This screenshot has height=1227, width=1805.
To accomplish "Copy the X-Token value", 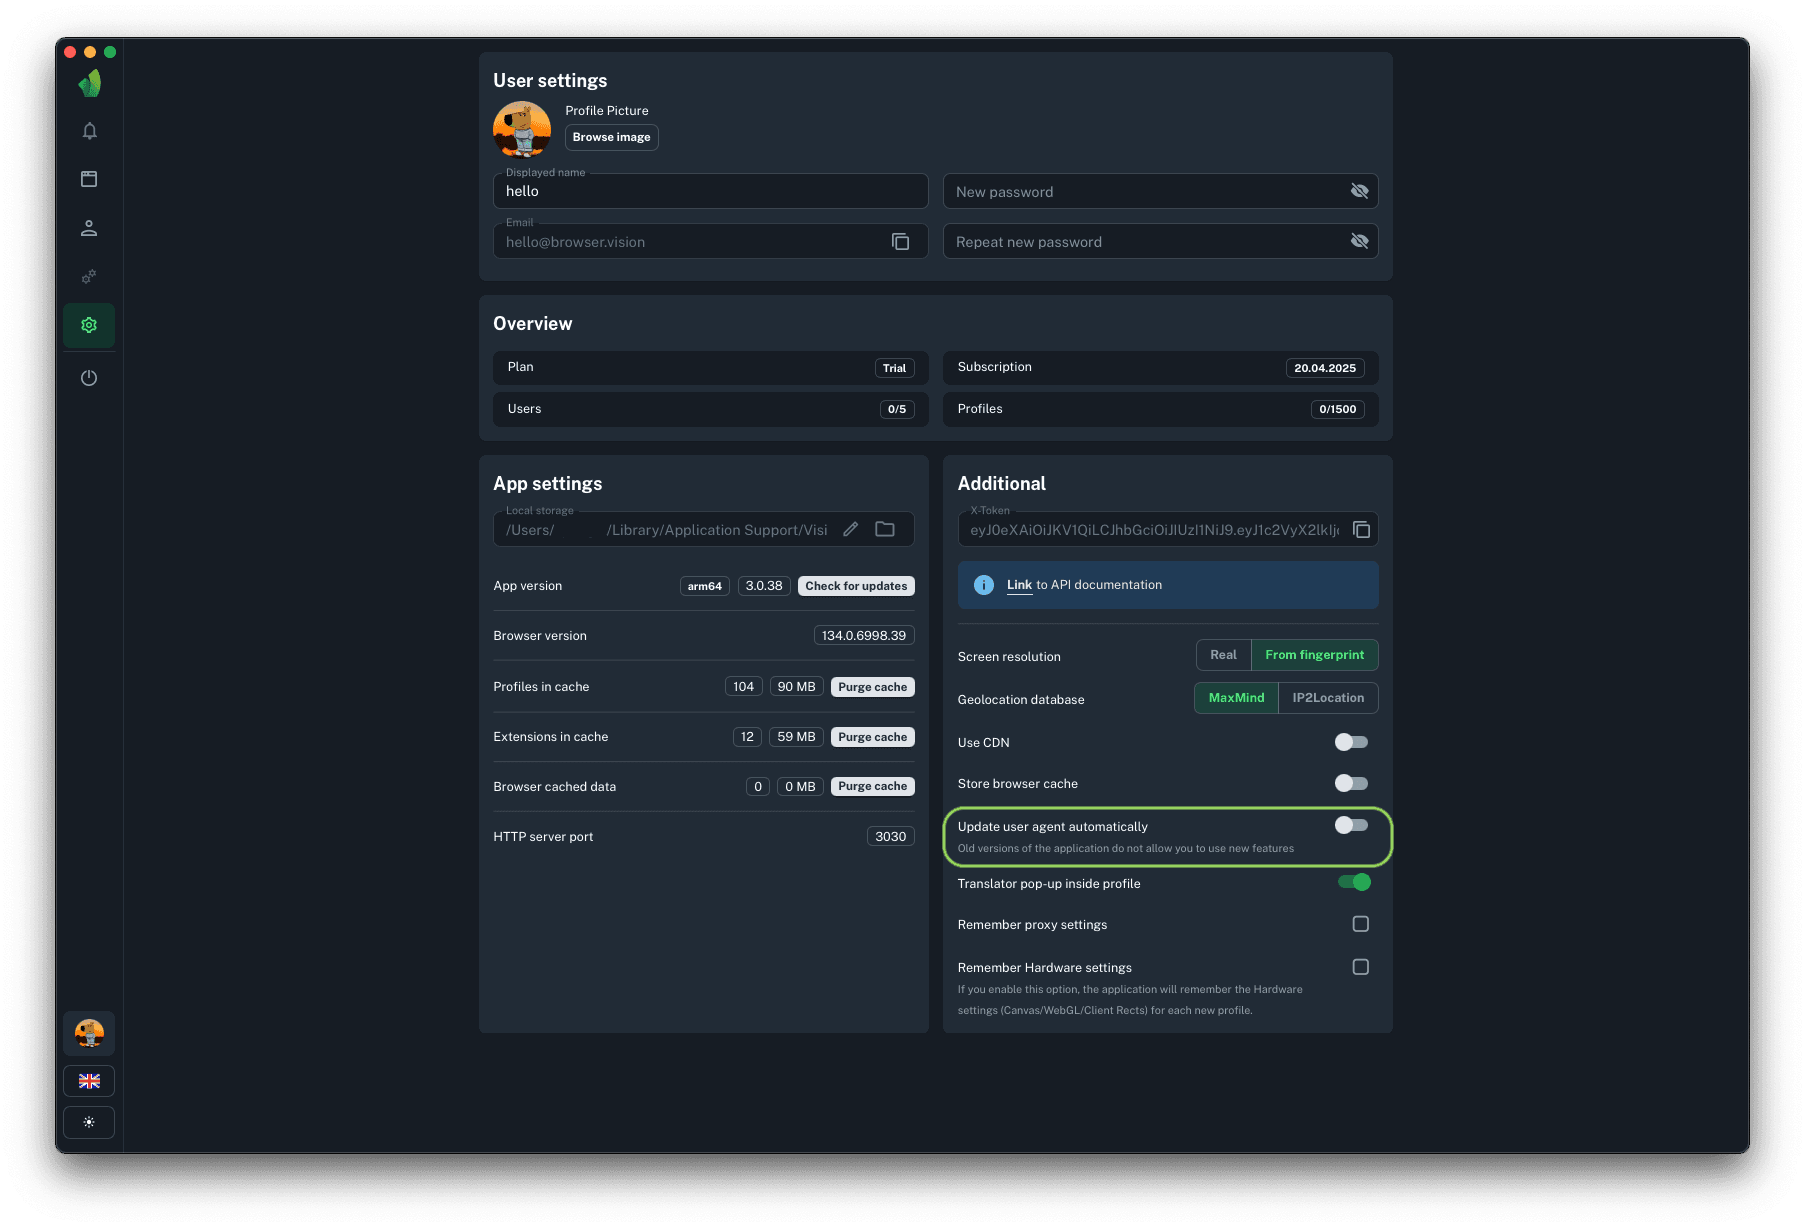I will click(x=1361, y=530).
